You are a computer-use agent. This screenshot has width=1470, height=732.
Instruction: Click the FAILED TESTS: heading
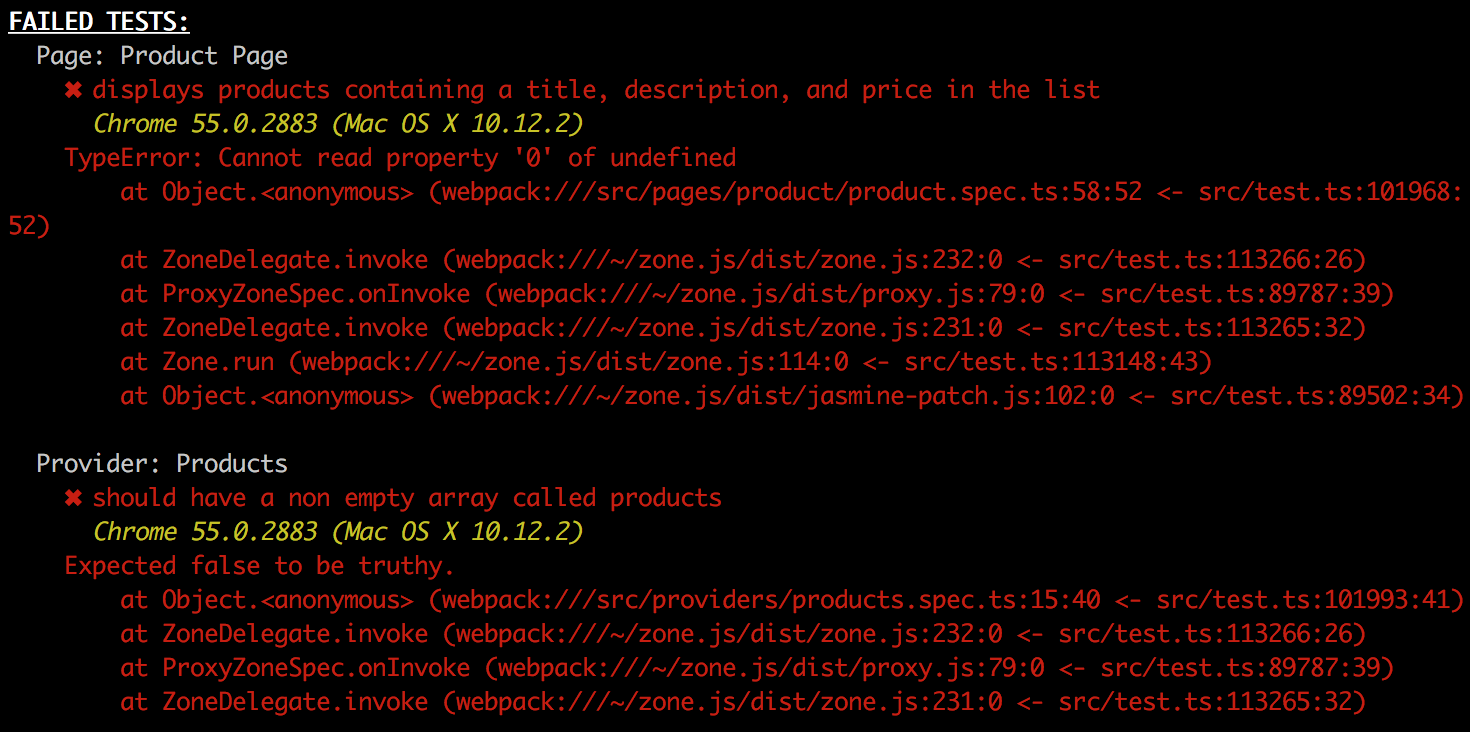[x=99, y=21]
